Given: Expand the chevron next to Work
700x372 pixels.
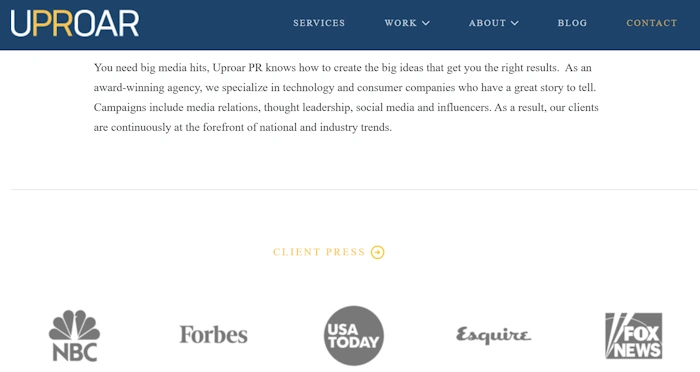Looking at the screenshot, I should point(426,23).
